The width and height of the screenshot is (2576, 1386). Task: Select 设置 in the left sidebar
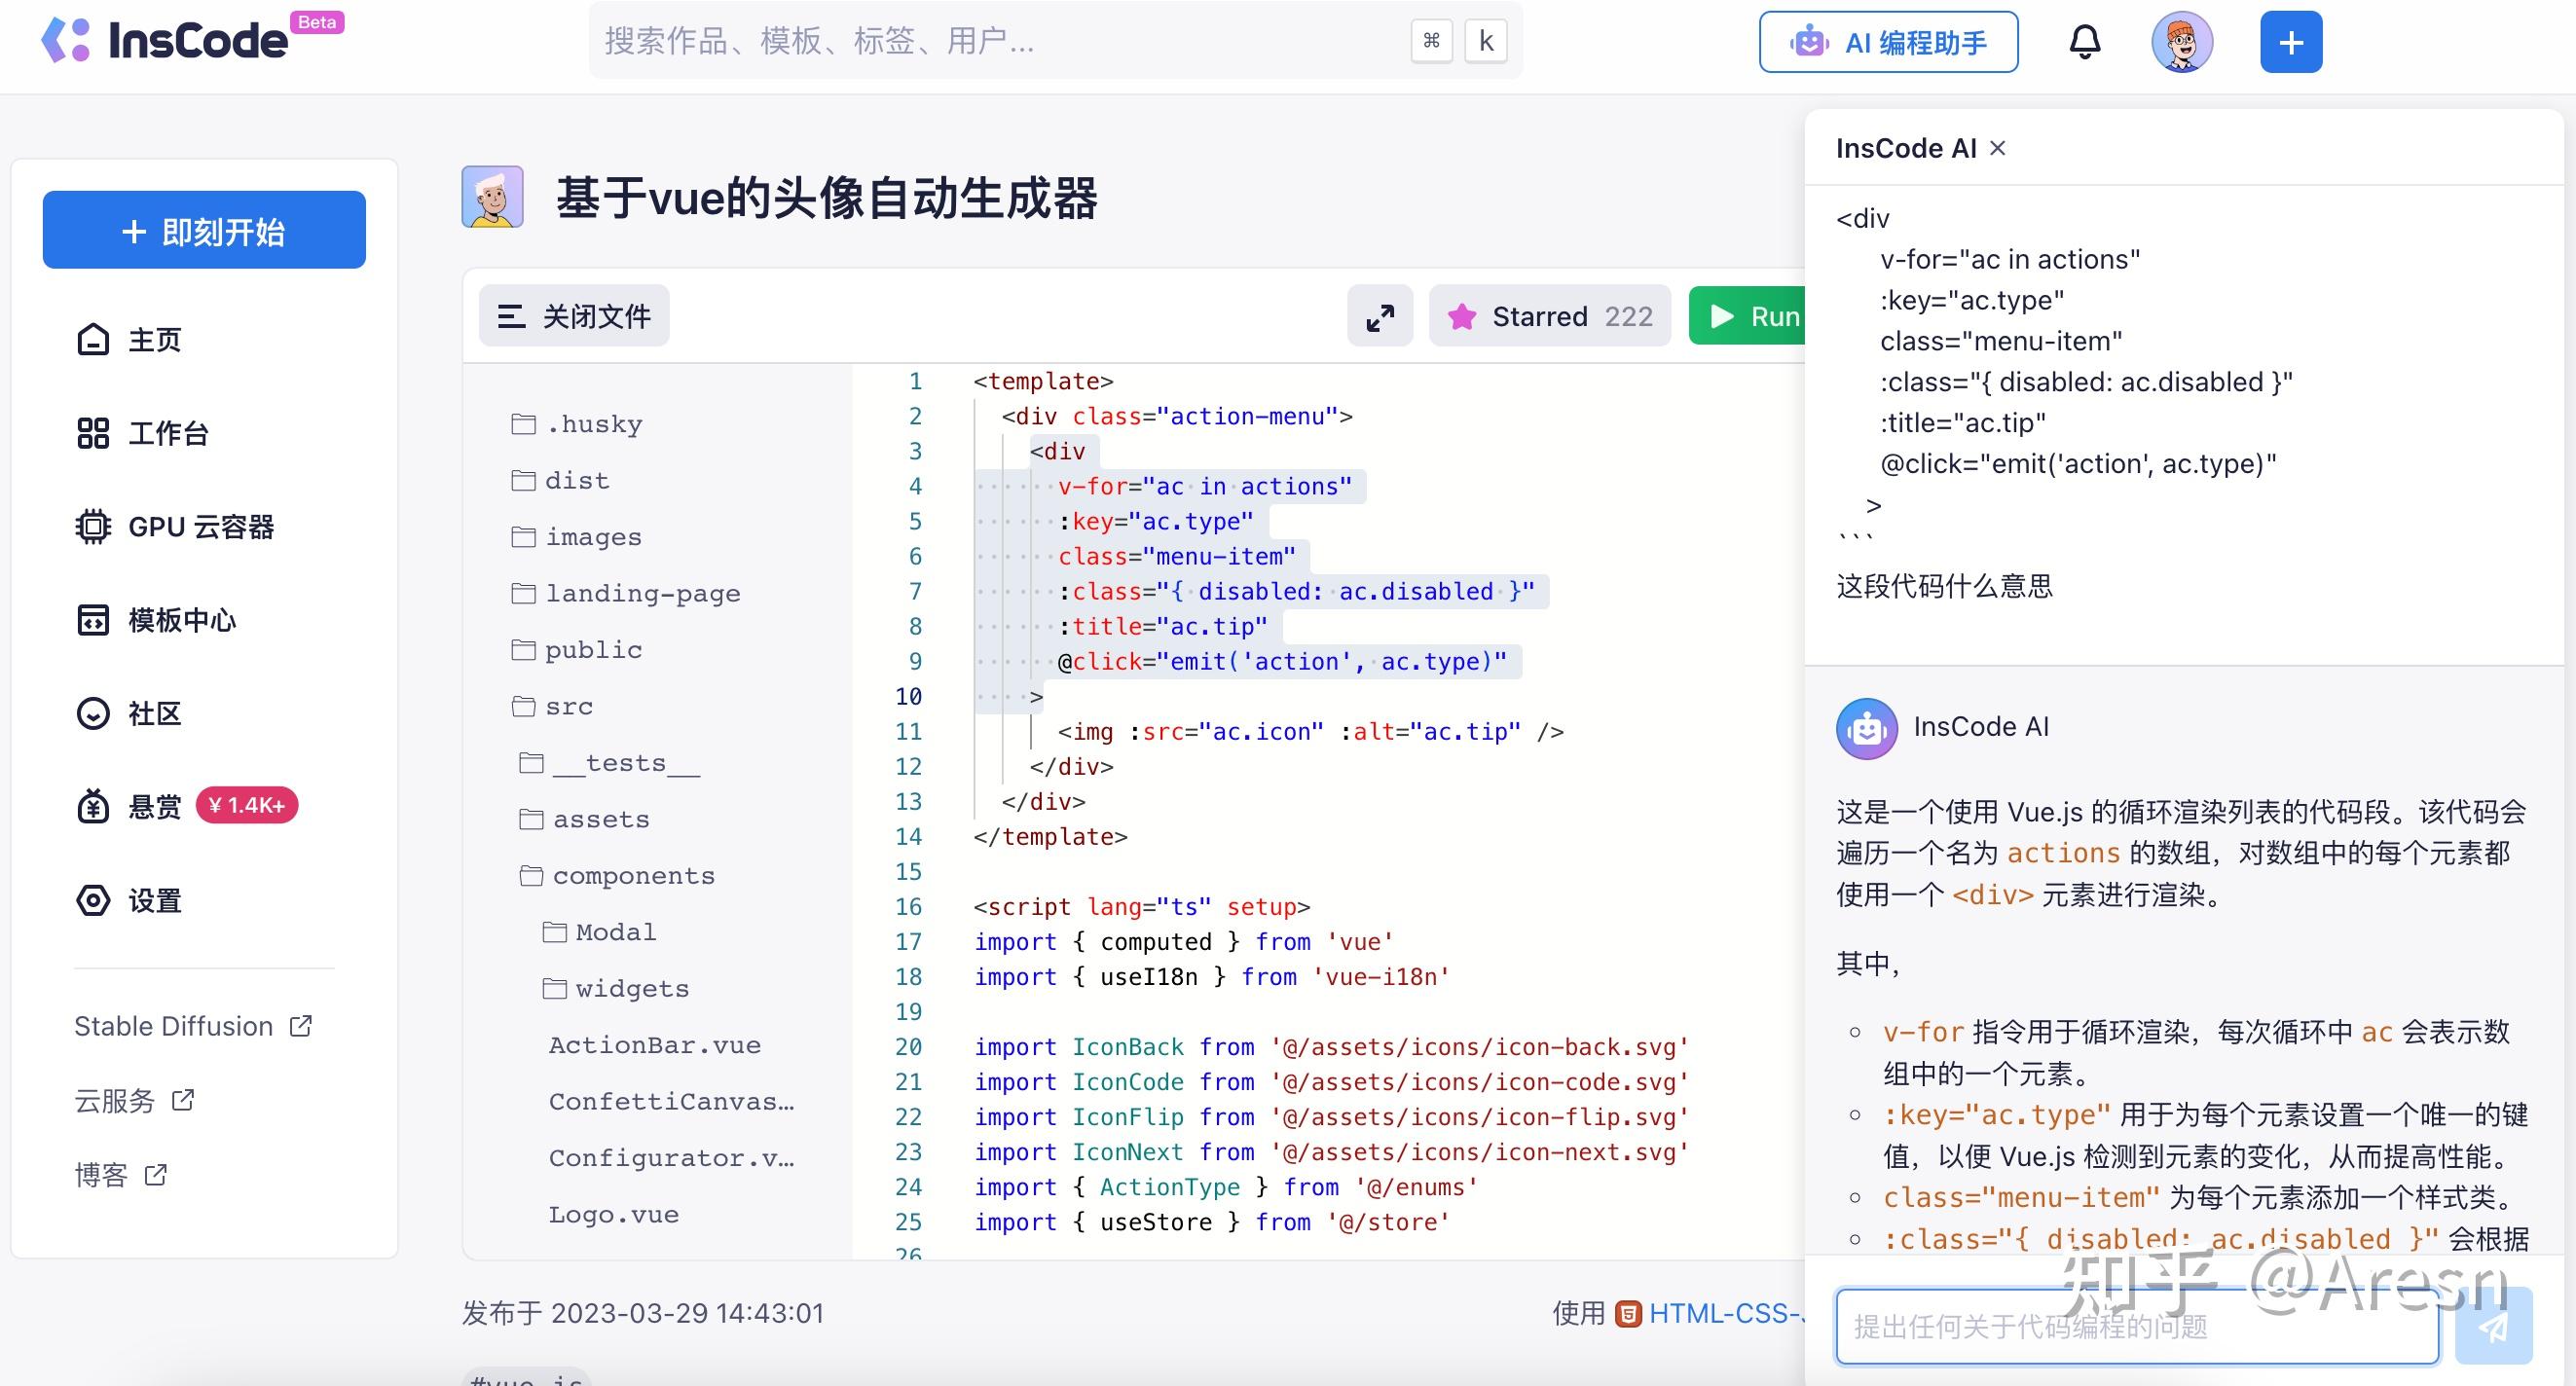tap(154, 900)
